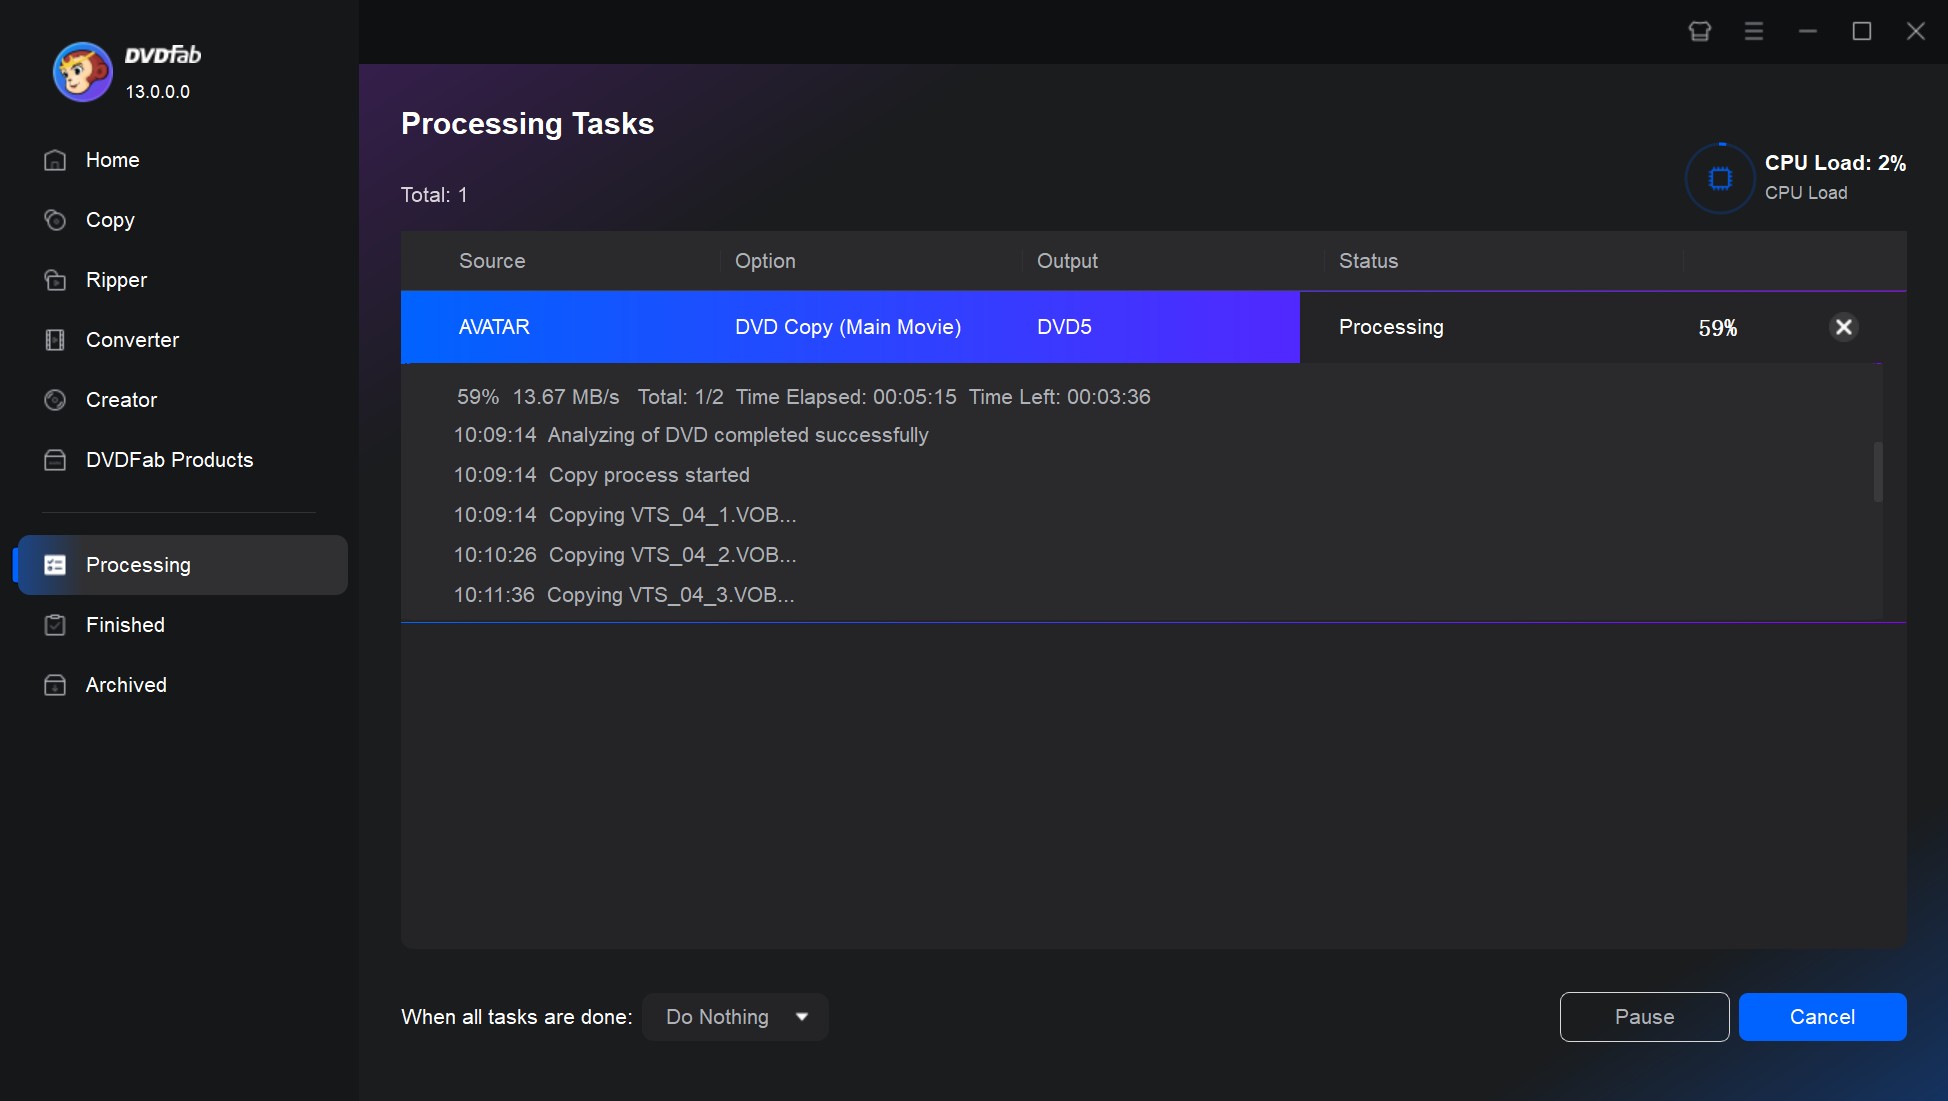
Task: Click the remove task X button
Action: coord(1844,326)
